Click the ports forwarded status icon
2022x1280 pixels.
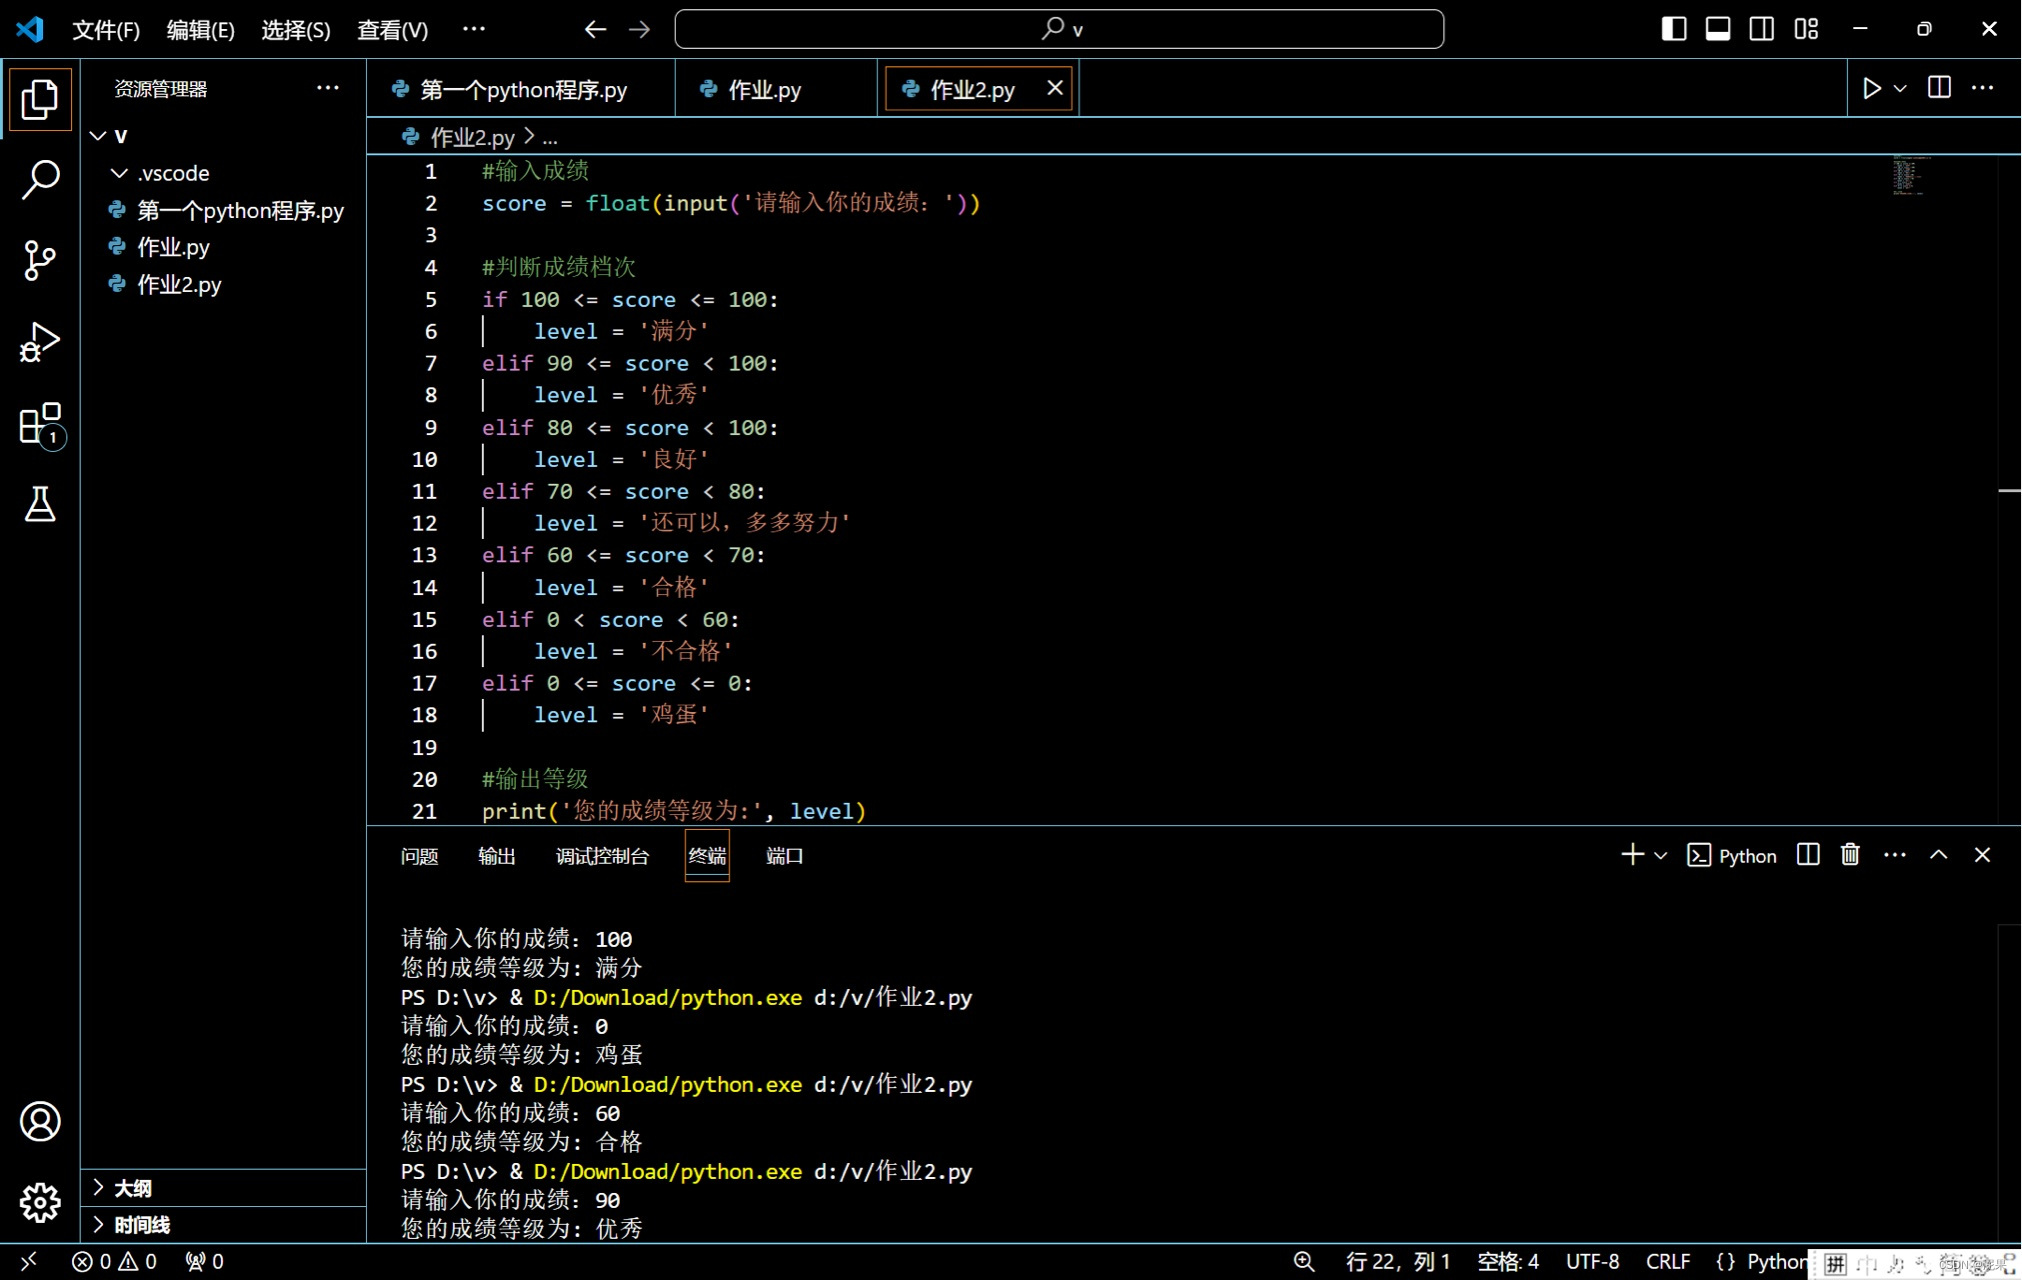point(205,1262)
